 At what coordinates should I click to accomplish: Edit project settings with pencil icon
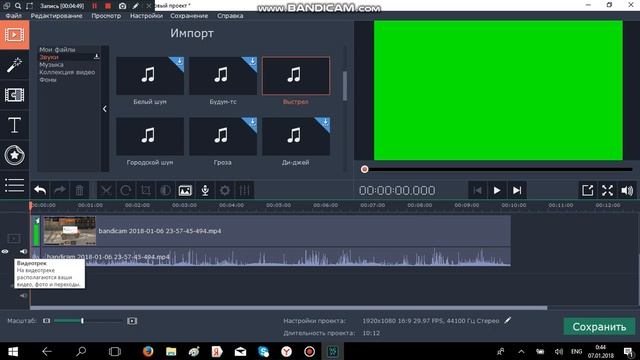(507, 320)
